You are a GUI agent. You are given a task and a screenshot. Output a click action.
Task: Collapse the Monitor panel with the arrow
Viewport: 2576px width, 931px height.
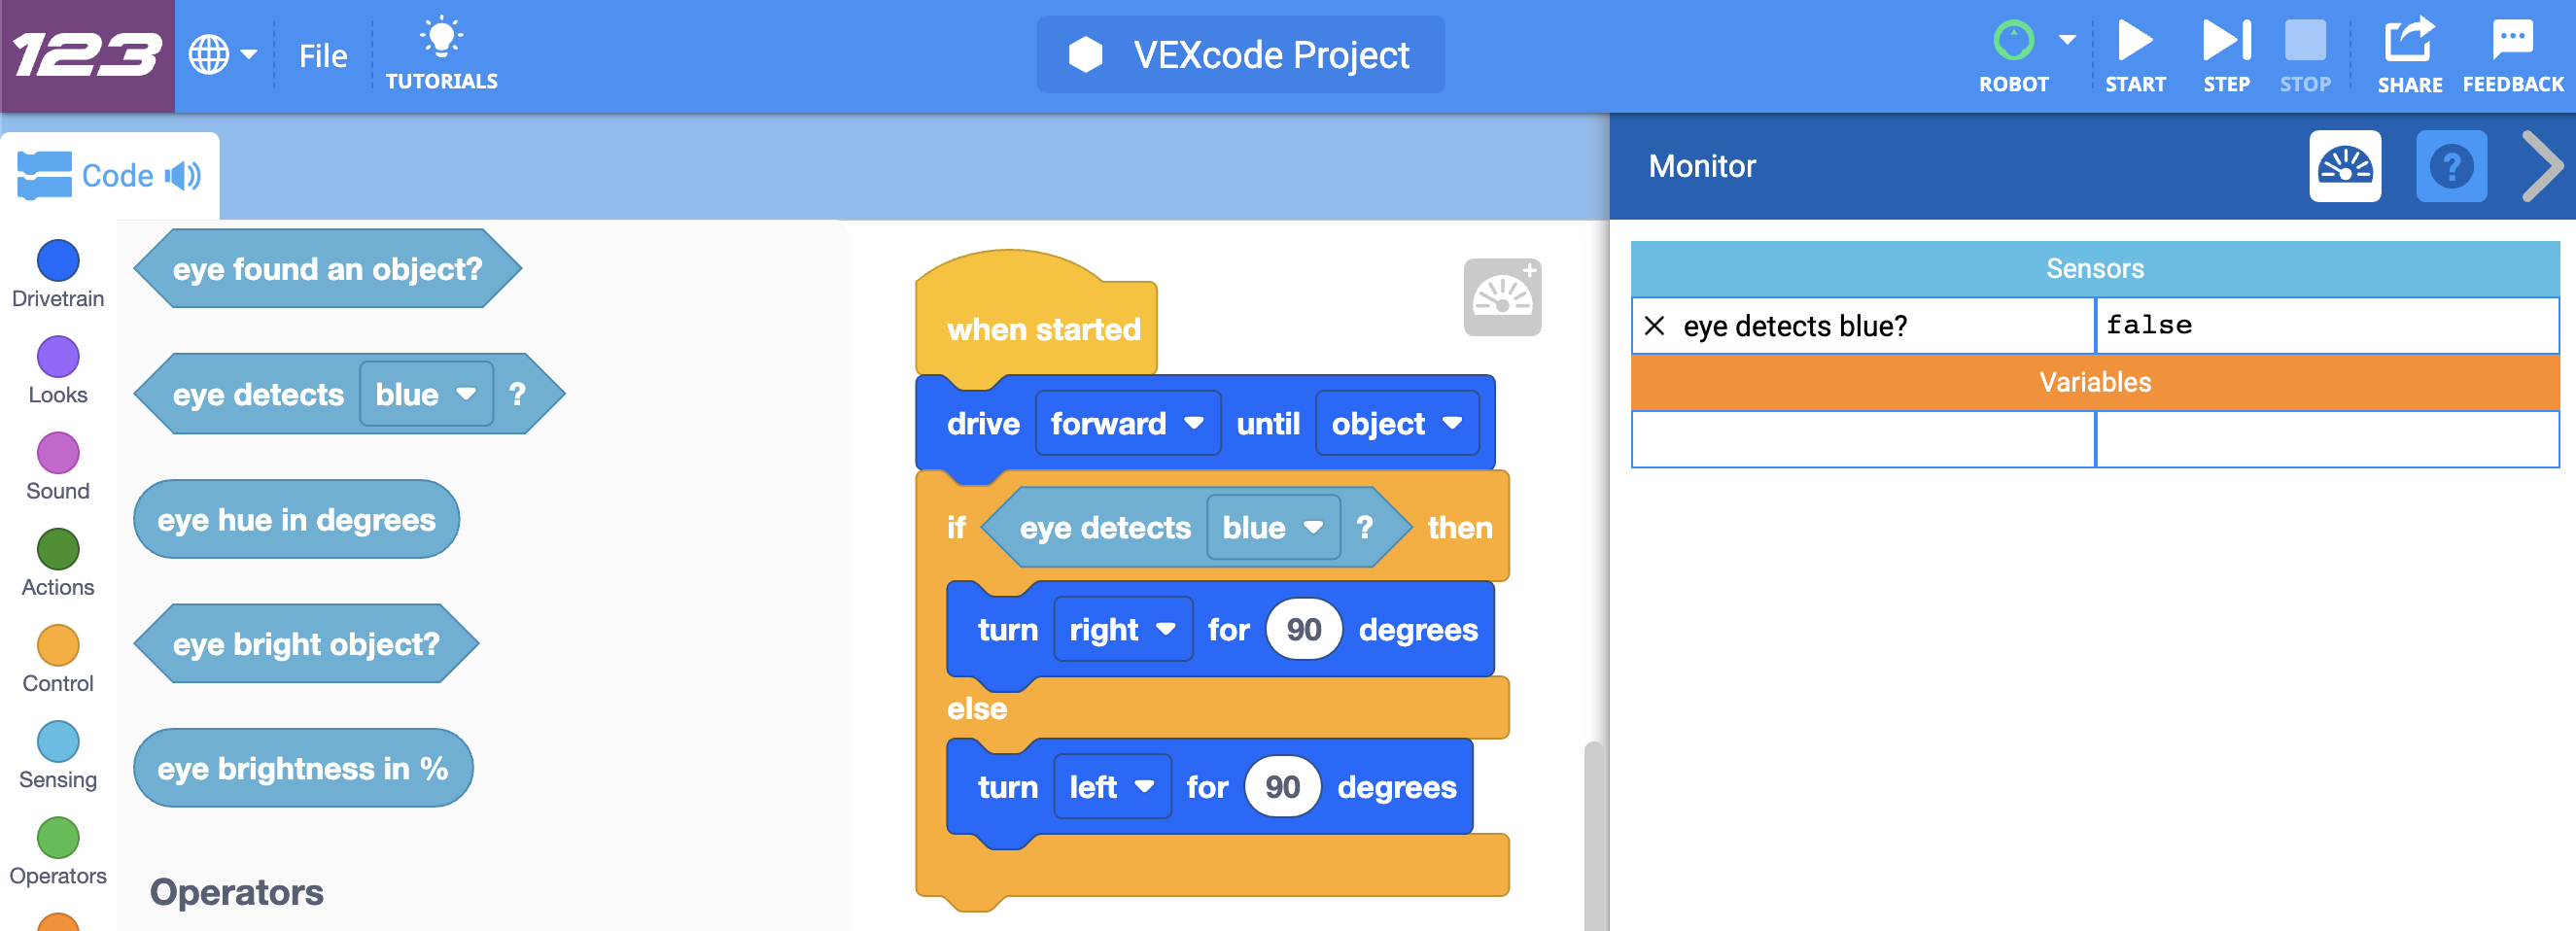tap(2540, 166)
